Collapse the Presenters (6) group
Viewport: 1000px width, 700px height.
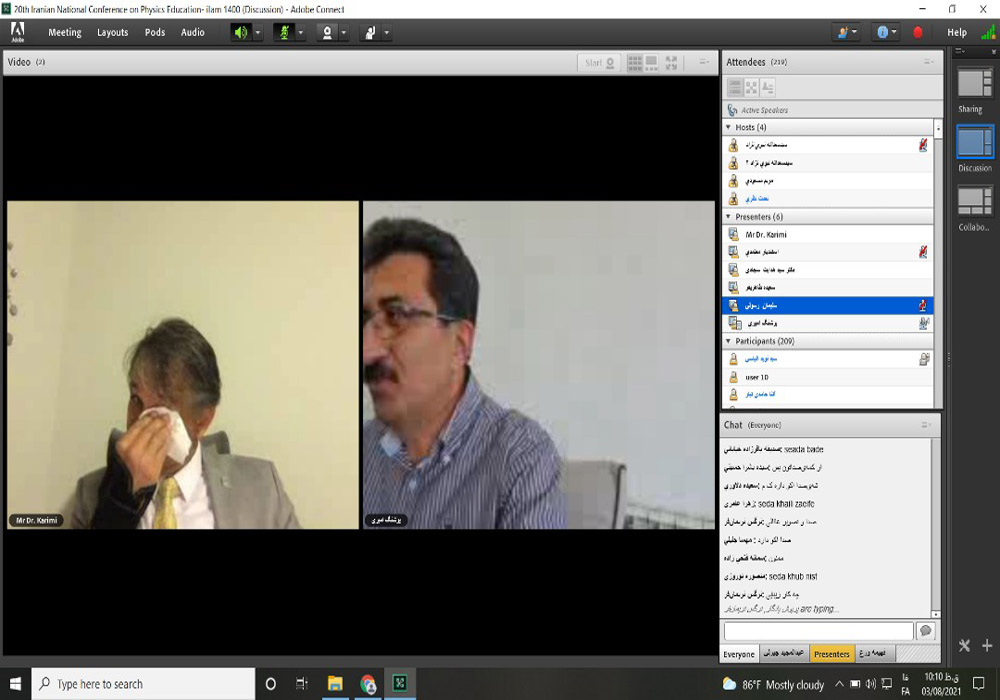click(728, 216)
